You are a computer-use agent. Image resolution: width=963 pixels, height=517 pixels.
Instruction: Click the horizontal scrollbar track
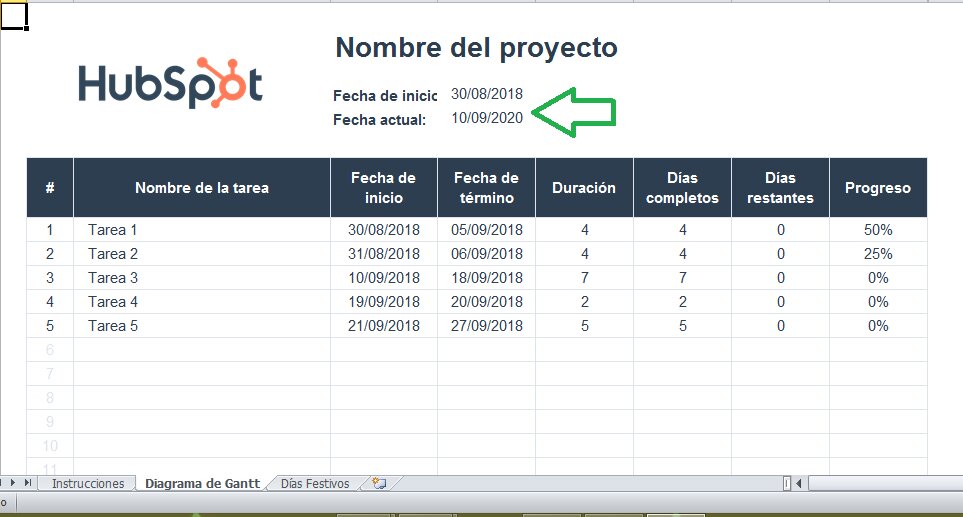pos(884,483)
